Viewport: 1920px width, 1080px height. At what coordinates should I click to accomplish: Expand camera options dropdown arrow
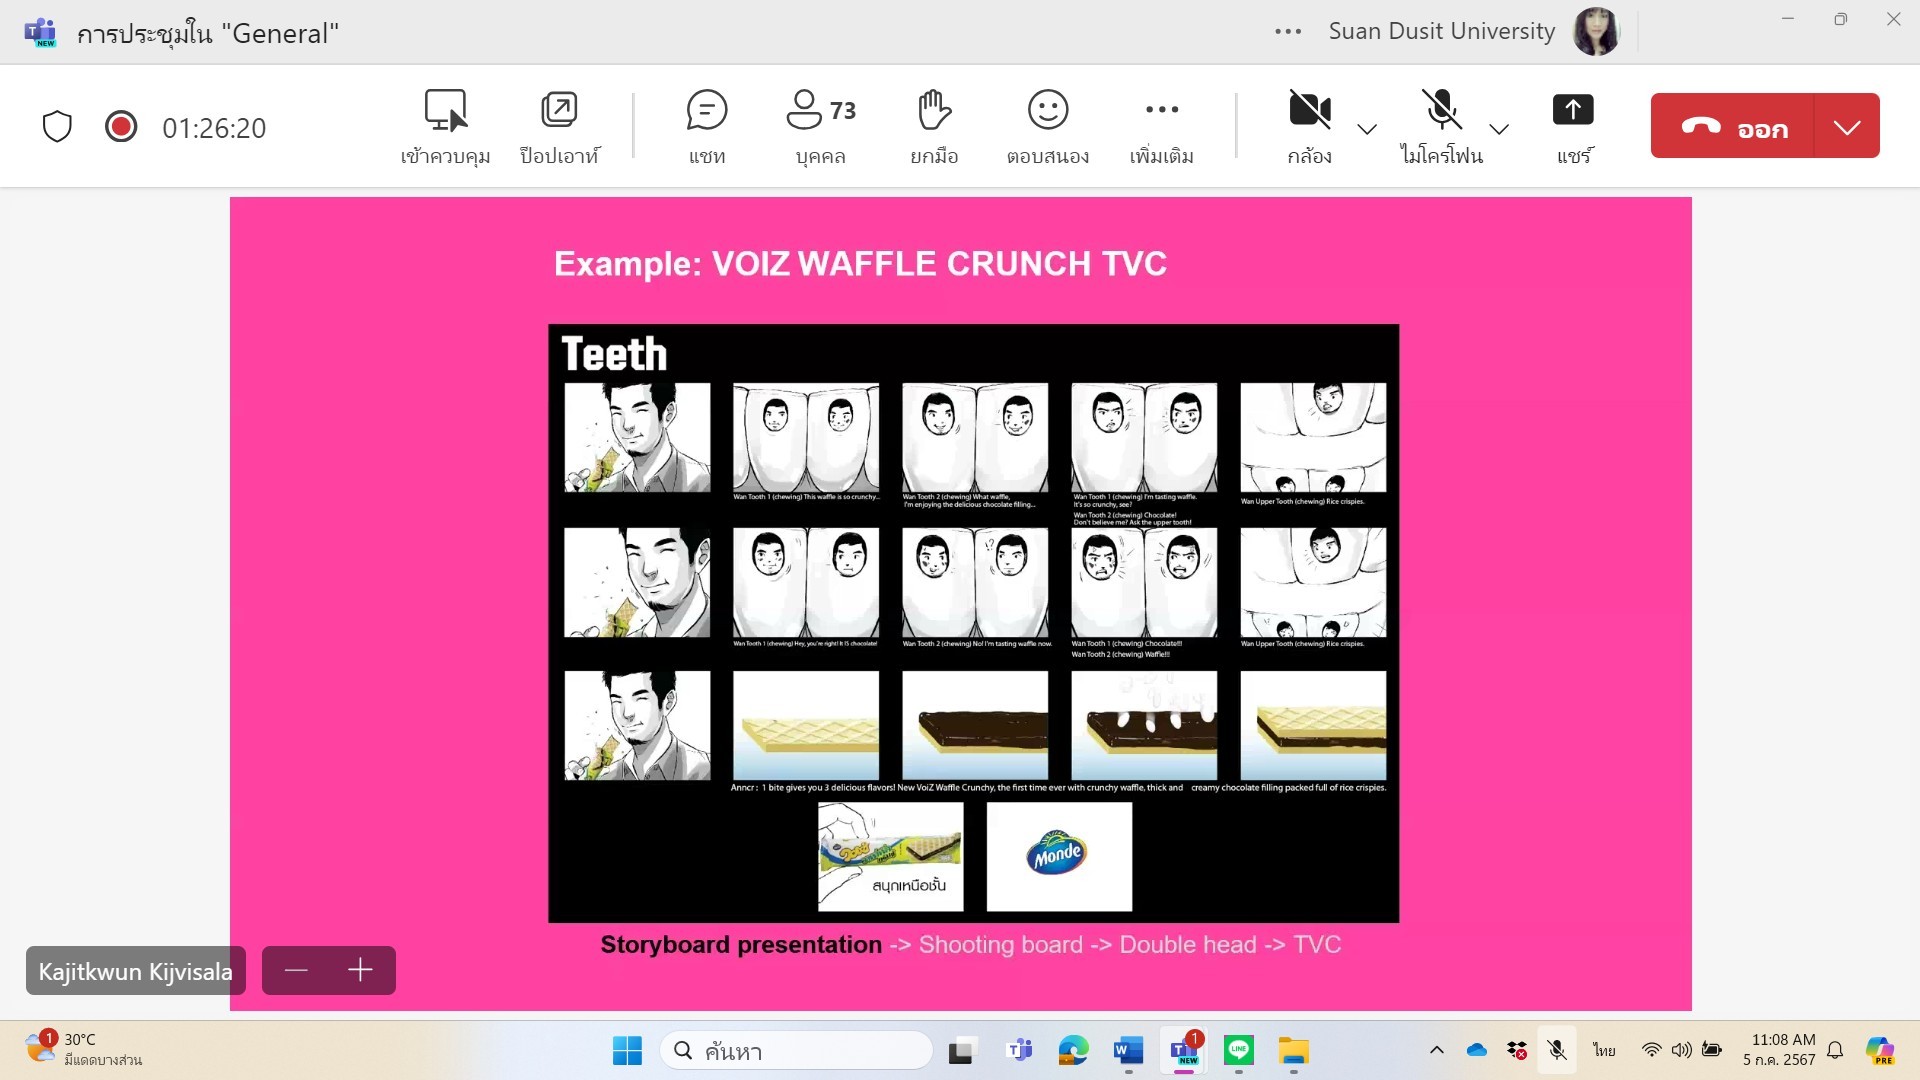[x=1367, y=129]
